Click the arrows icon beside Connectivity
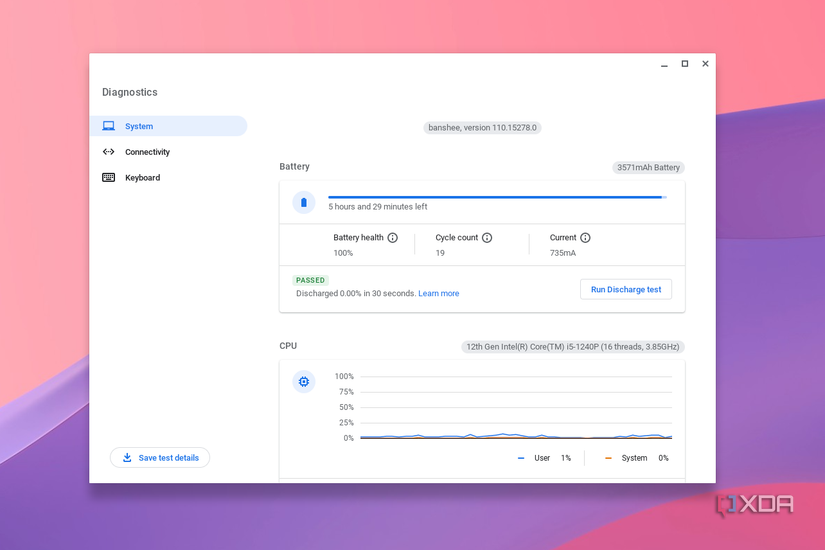The image size is (825, 550). pyautogui.click(x=108, y=152)
